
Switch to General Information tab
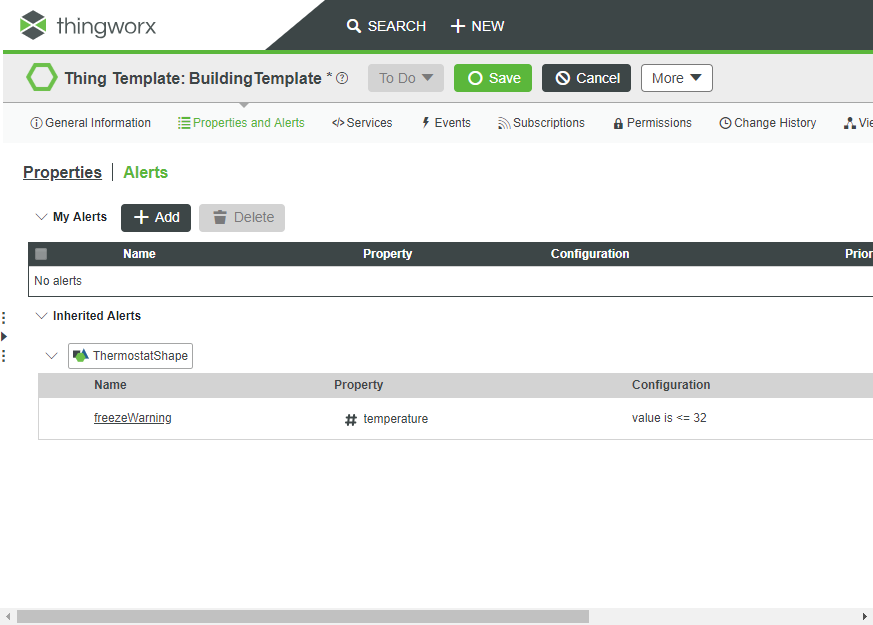point(90,123)
